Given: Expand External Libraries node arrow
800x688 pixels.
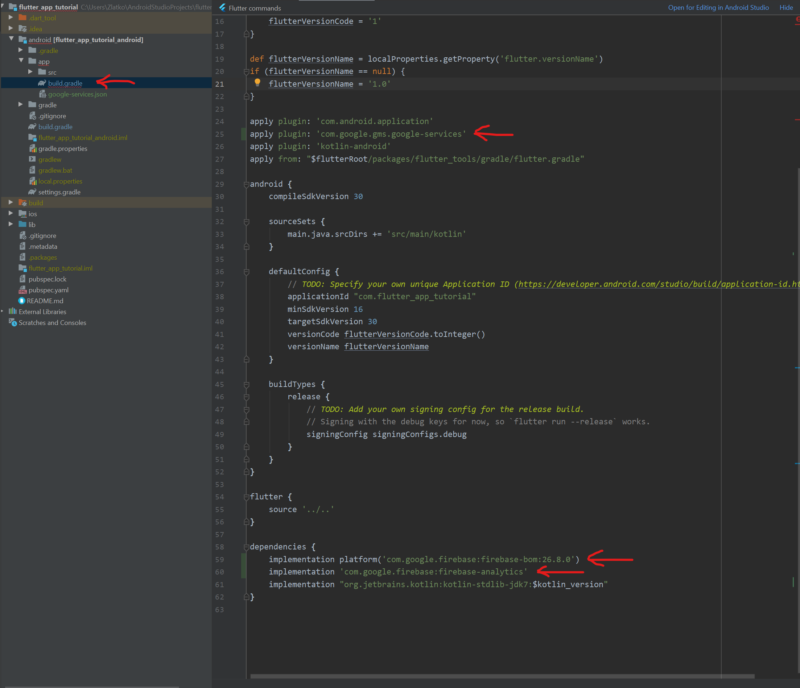Looking at the screenshot, I should [3, 311].
